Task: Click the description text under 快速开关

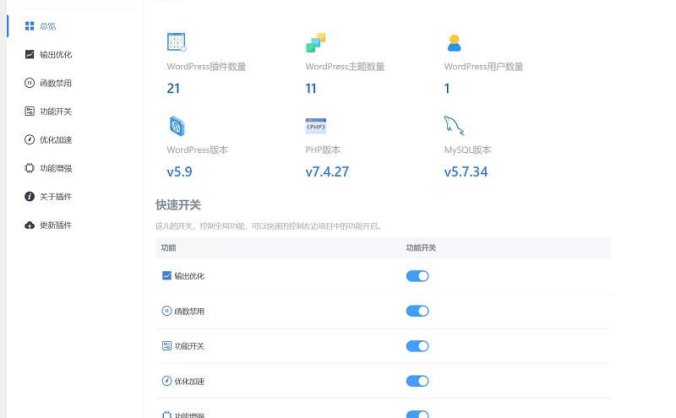Action: pos(268,226)
